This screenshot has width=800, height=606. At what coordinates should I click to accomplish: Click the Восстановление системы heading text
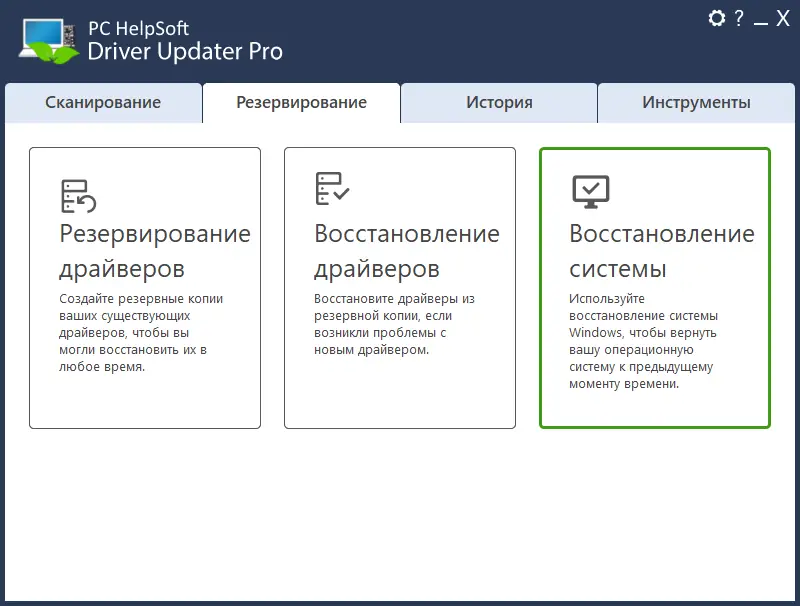tap(661, 251)
